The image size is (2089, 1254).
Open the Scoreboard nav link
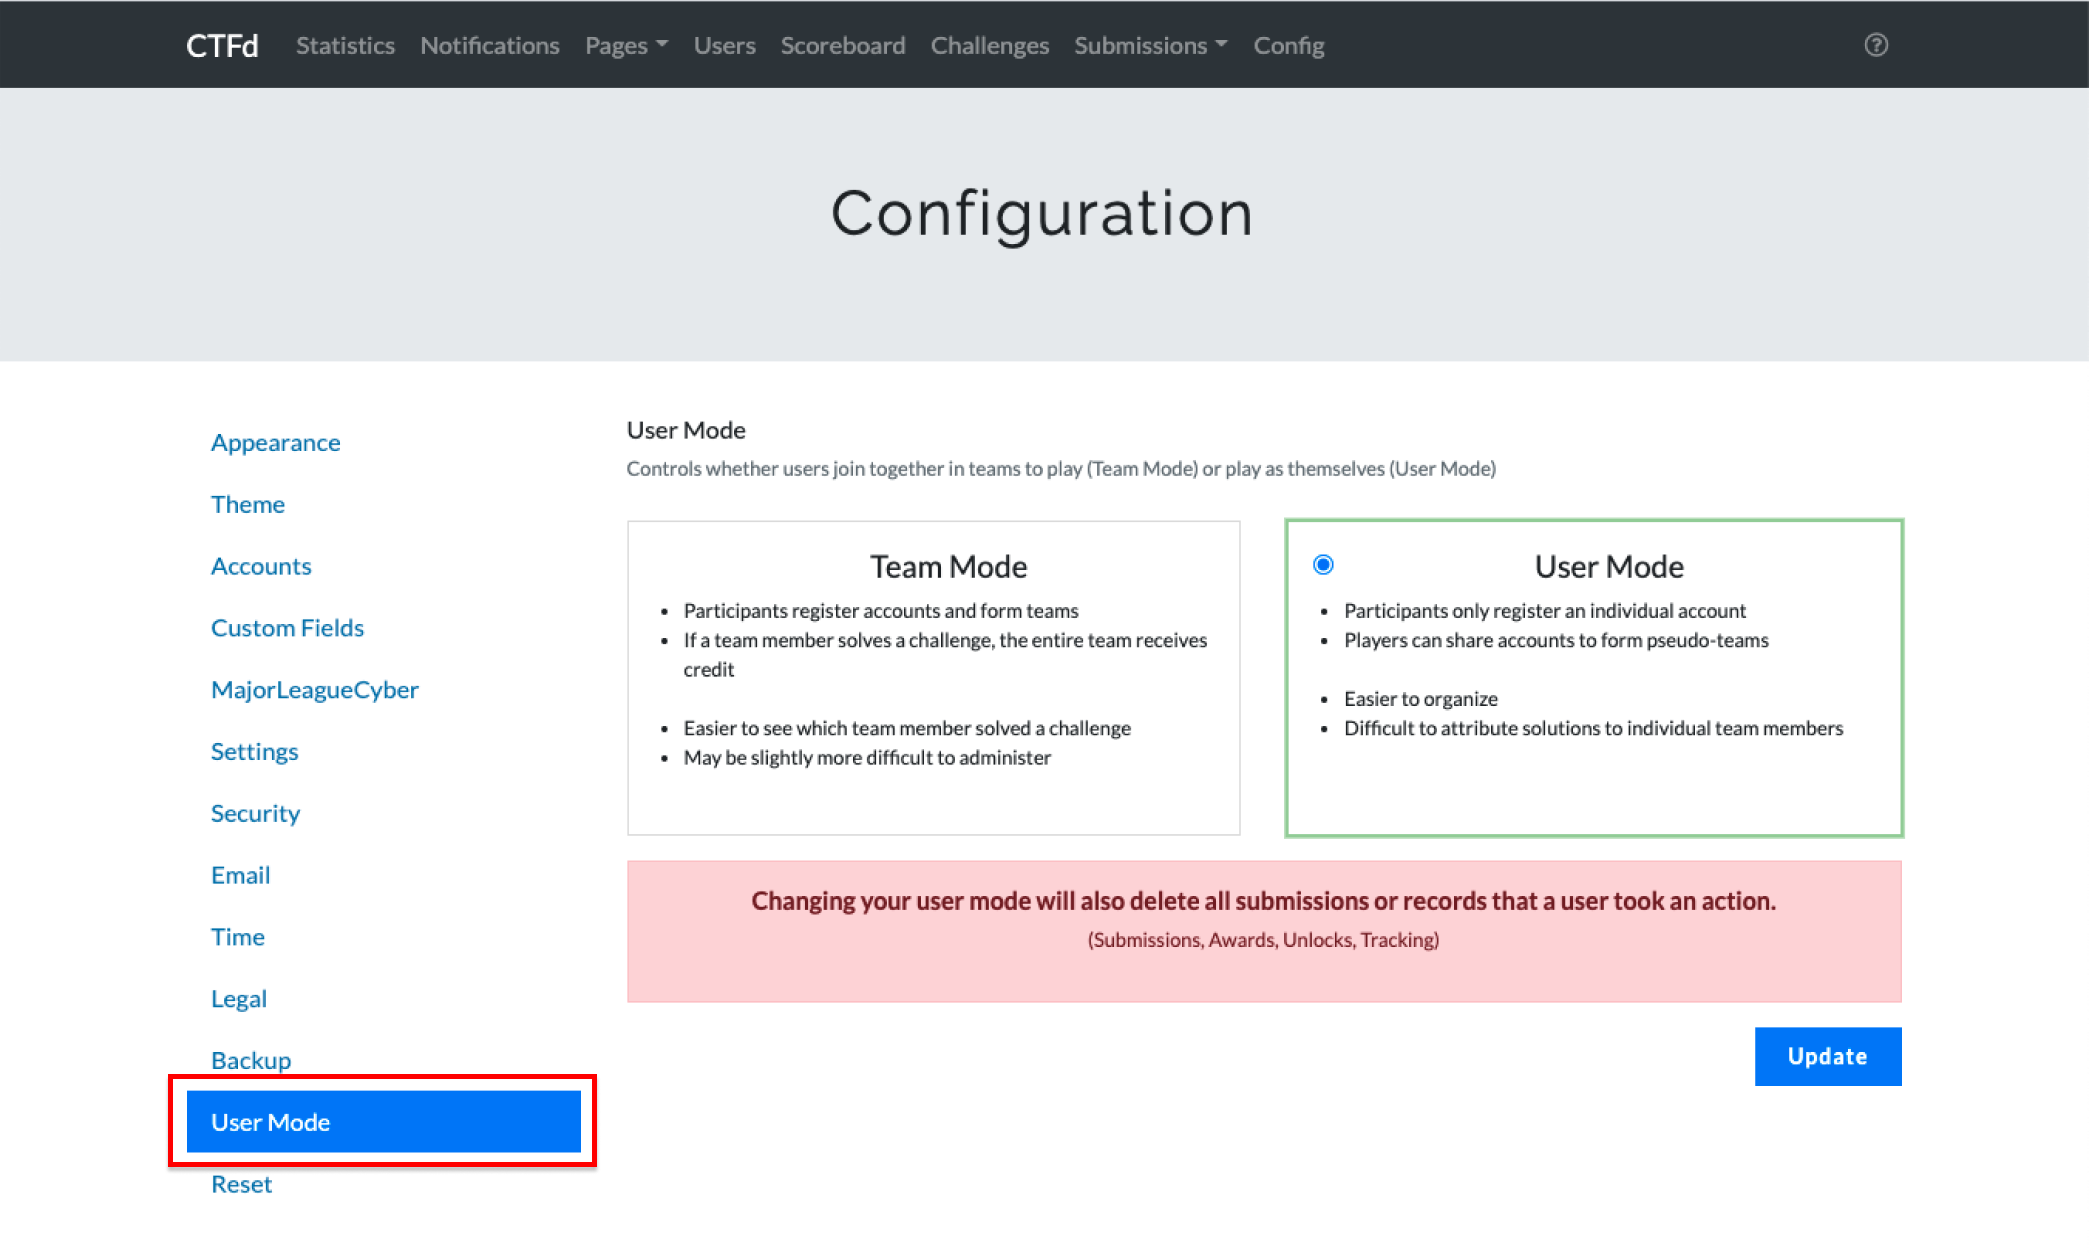point(842,46)
